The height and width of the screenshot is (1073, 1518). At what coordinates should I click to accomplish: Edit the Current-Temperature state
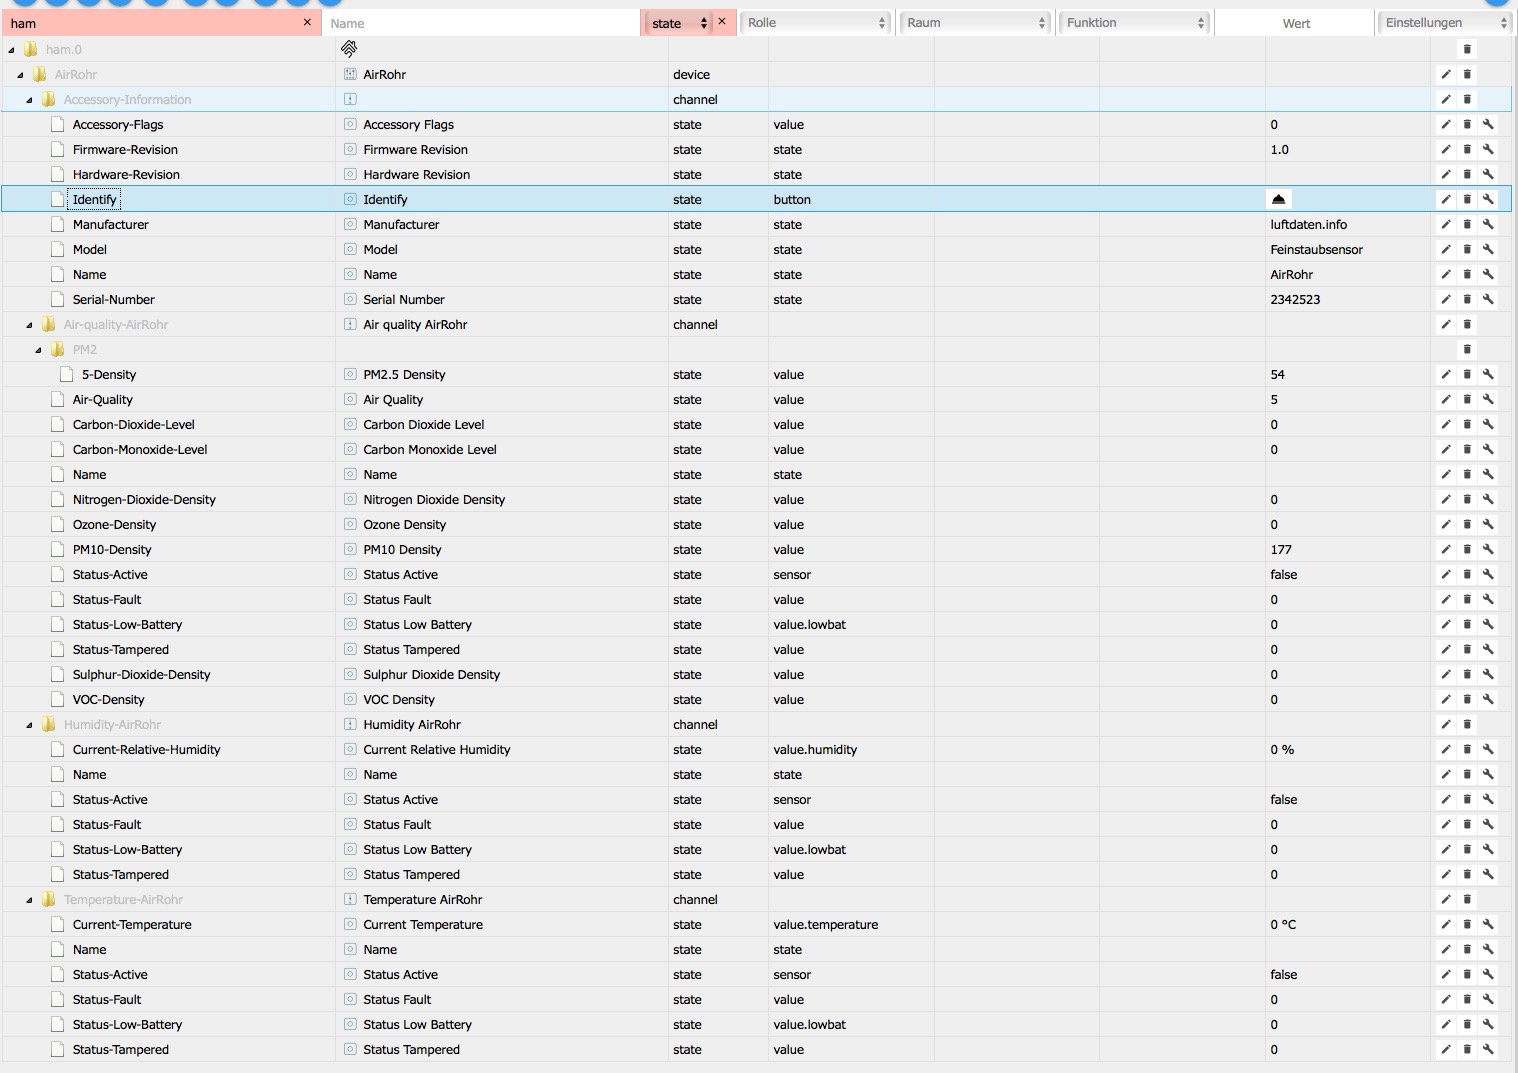[1446, 924]
